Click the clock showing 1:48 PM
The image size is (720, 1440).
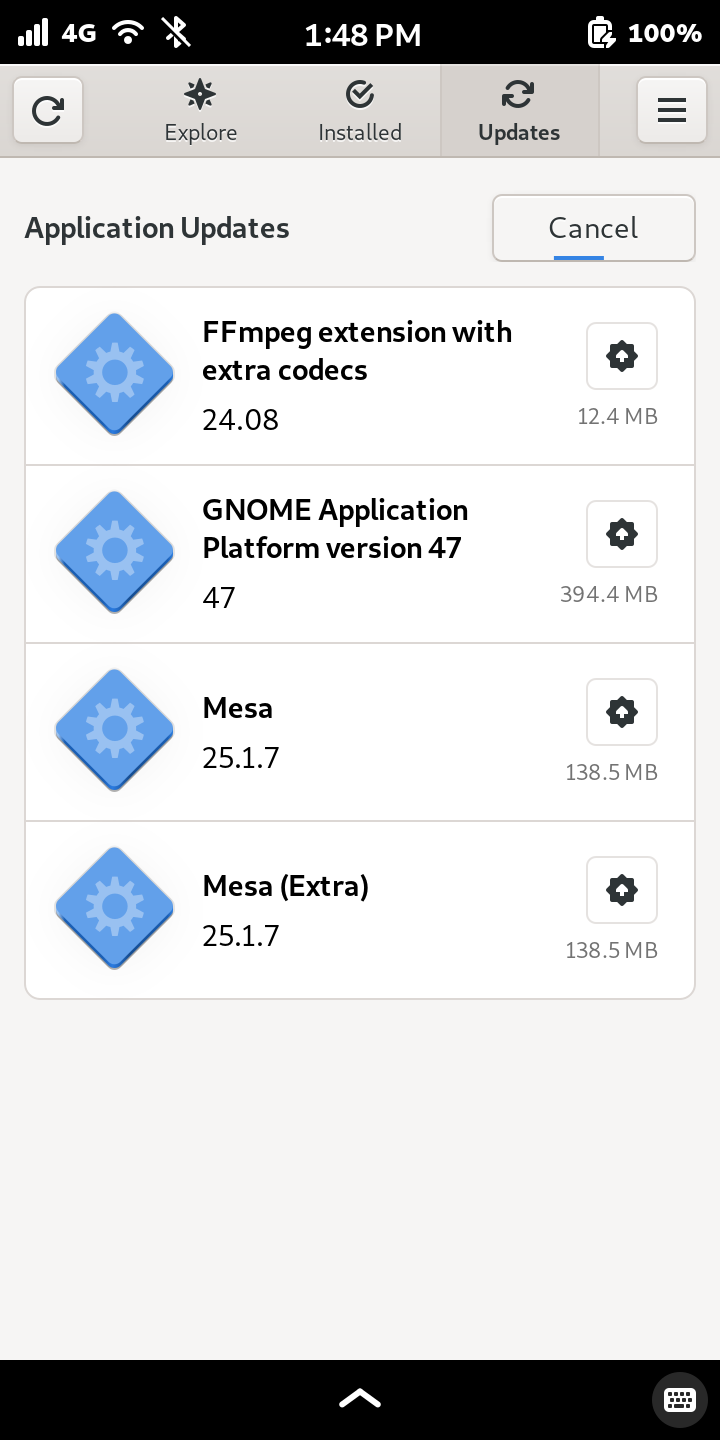[x=362, y=35]
